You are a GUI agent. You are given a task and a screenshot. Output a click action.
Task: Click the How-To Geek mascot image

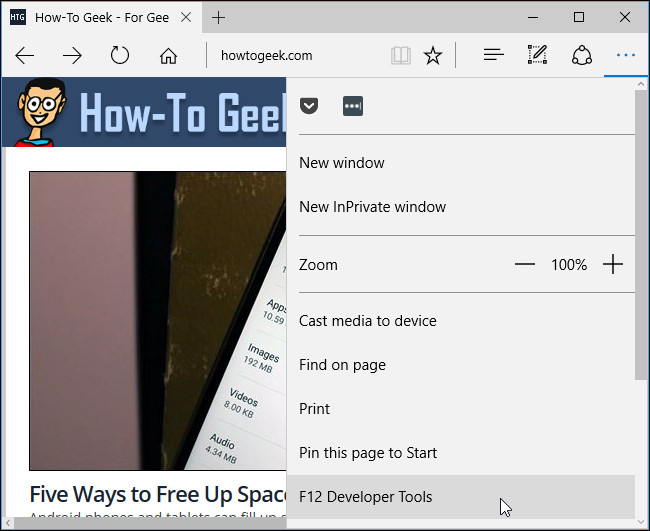[40, 112]
